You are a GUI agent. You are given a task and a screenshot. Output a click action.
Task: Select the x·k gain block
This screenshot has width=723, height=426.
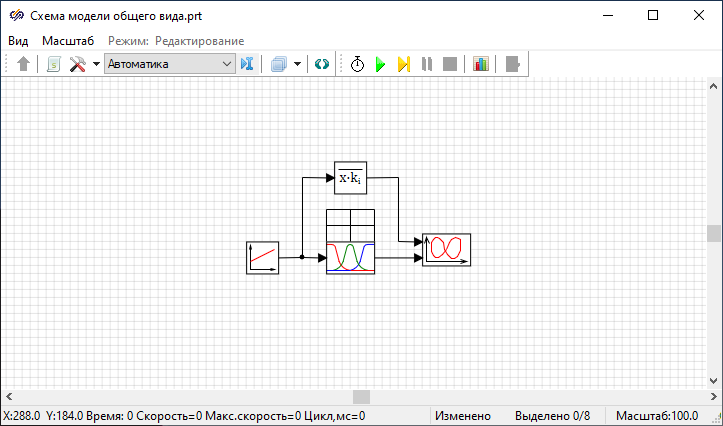tap(350, 178)
